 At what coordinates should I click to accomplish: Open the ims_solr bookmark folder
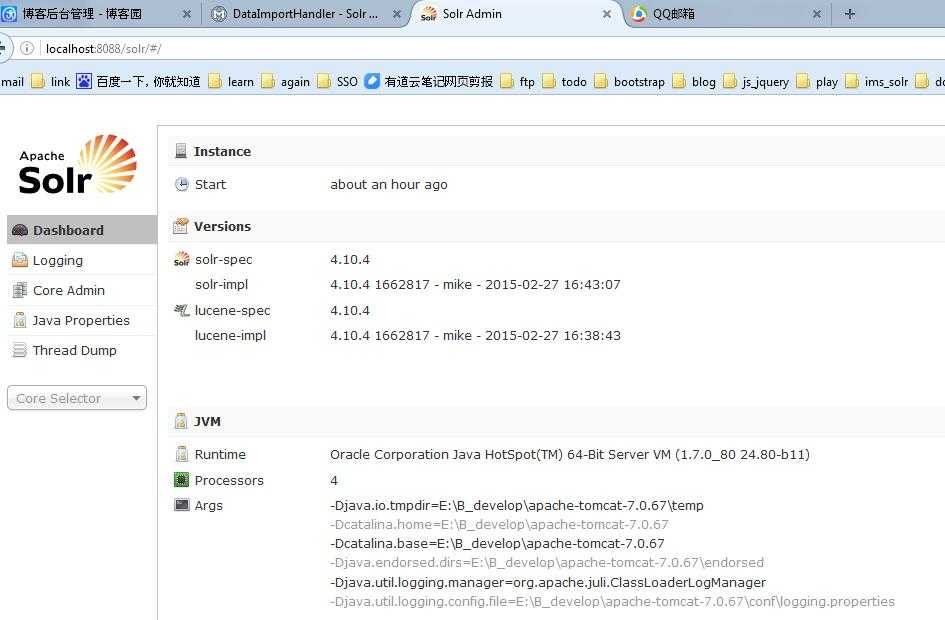(x=877, y=81)
